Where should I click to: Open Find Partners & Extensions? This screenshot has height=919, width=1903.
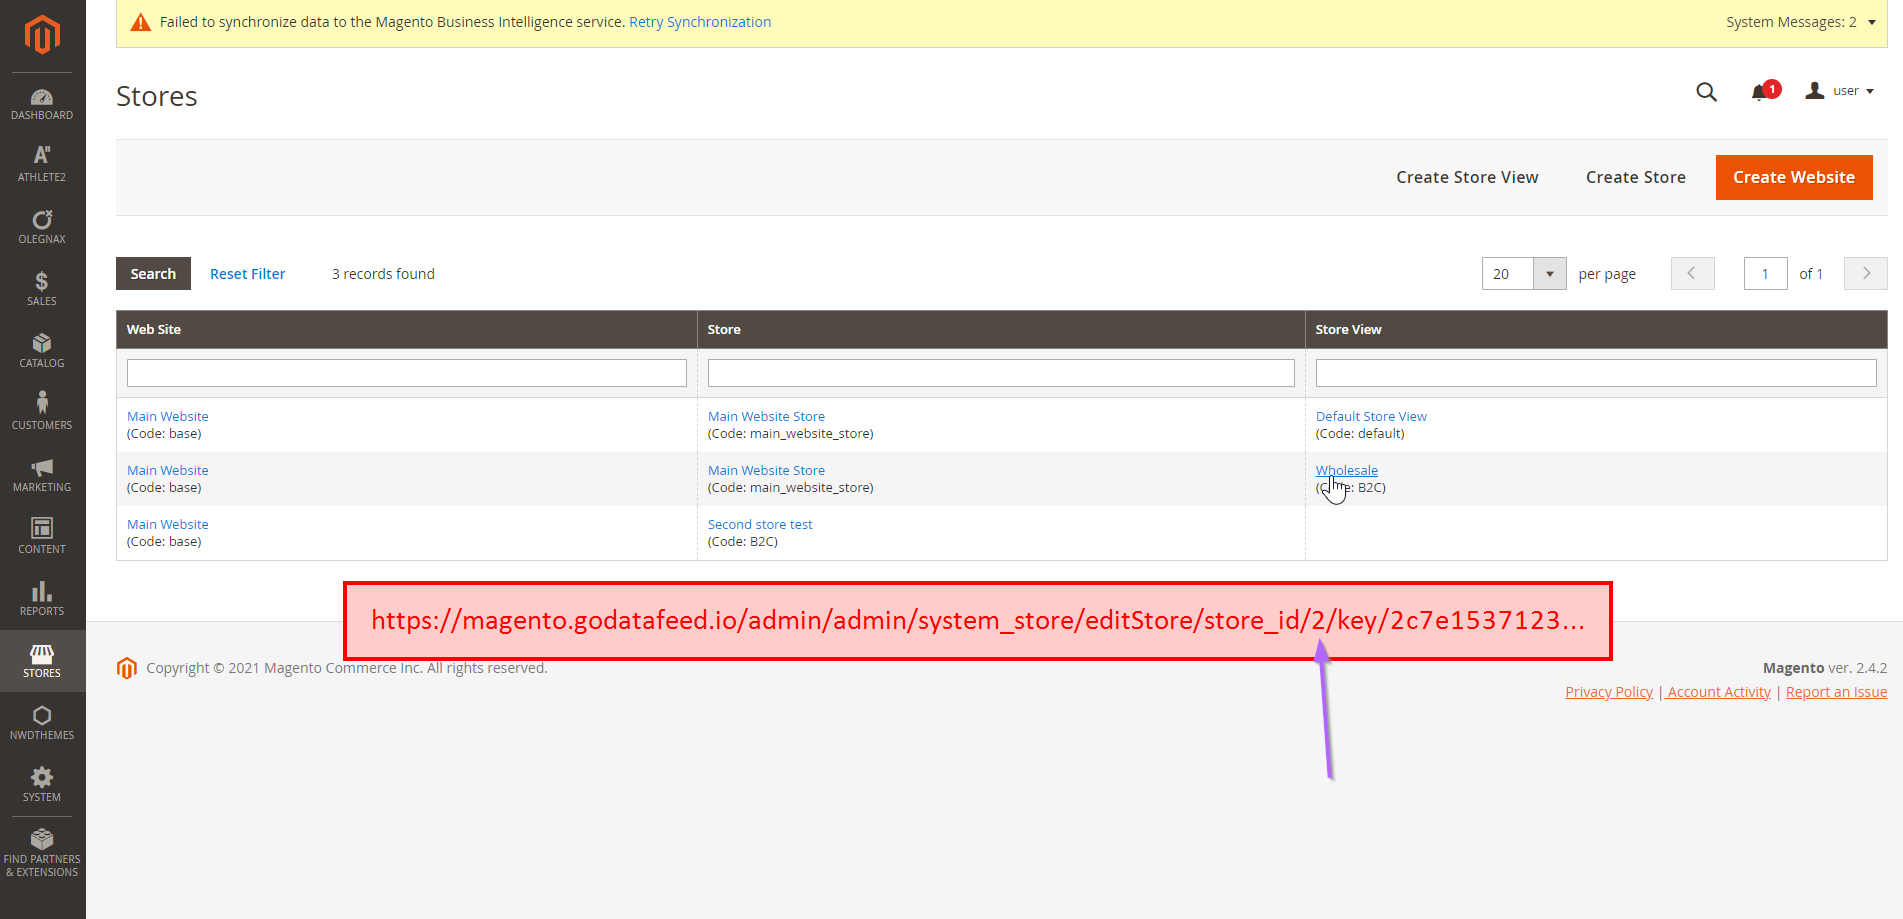pos(41,850)
